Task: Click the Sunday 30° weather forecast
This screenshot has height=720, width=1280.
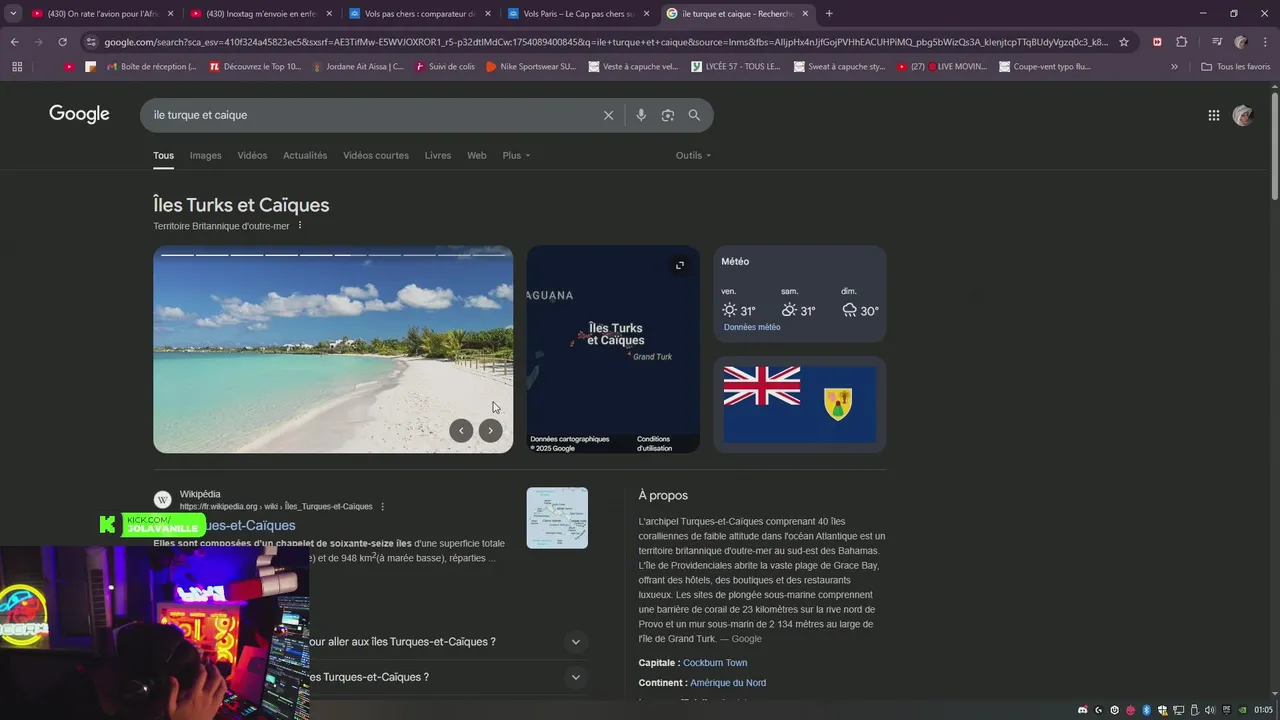Action: tap(860, 303)
